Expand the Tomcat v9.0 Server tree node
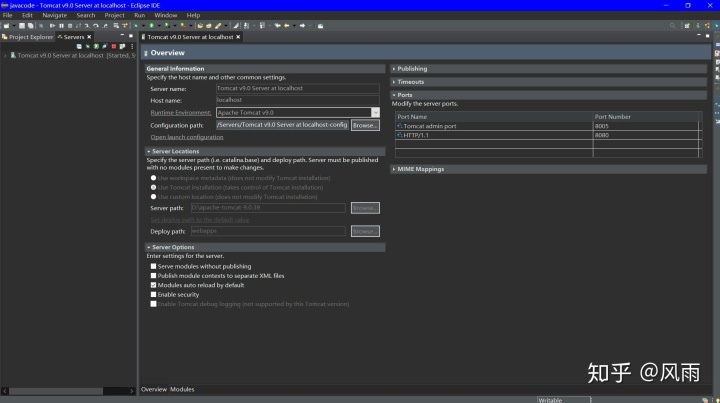Image resolution: width=720 pixels, height=403 pixels. point(5,56)
